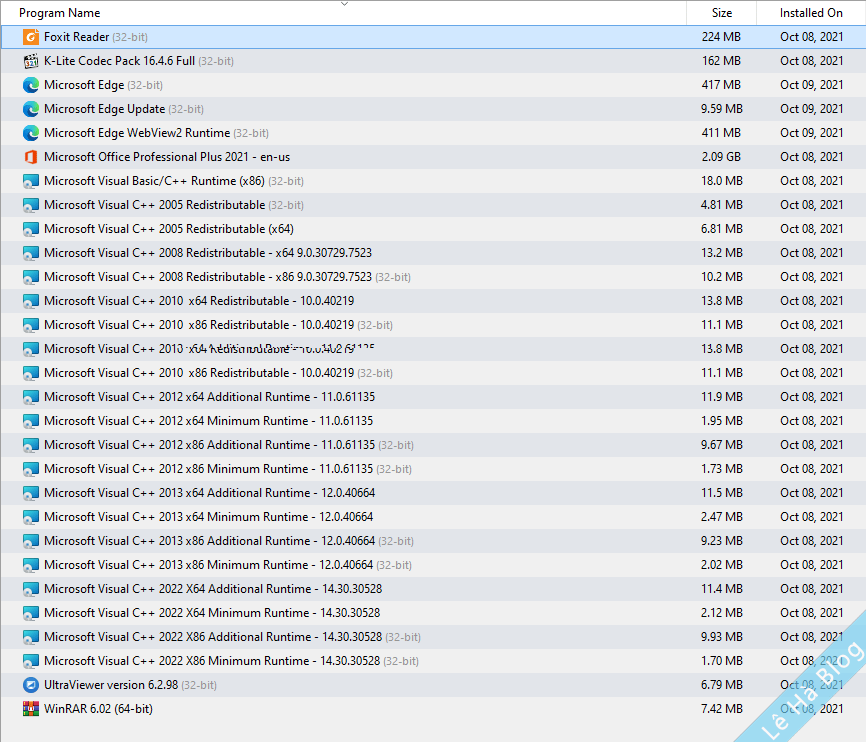Click the Visual C++ 2012 x64 Minimum Runtime icon

point(31,421)
